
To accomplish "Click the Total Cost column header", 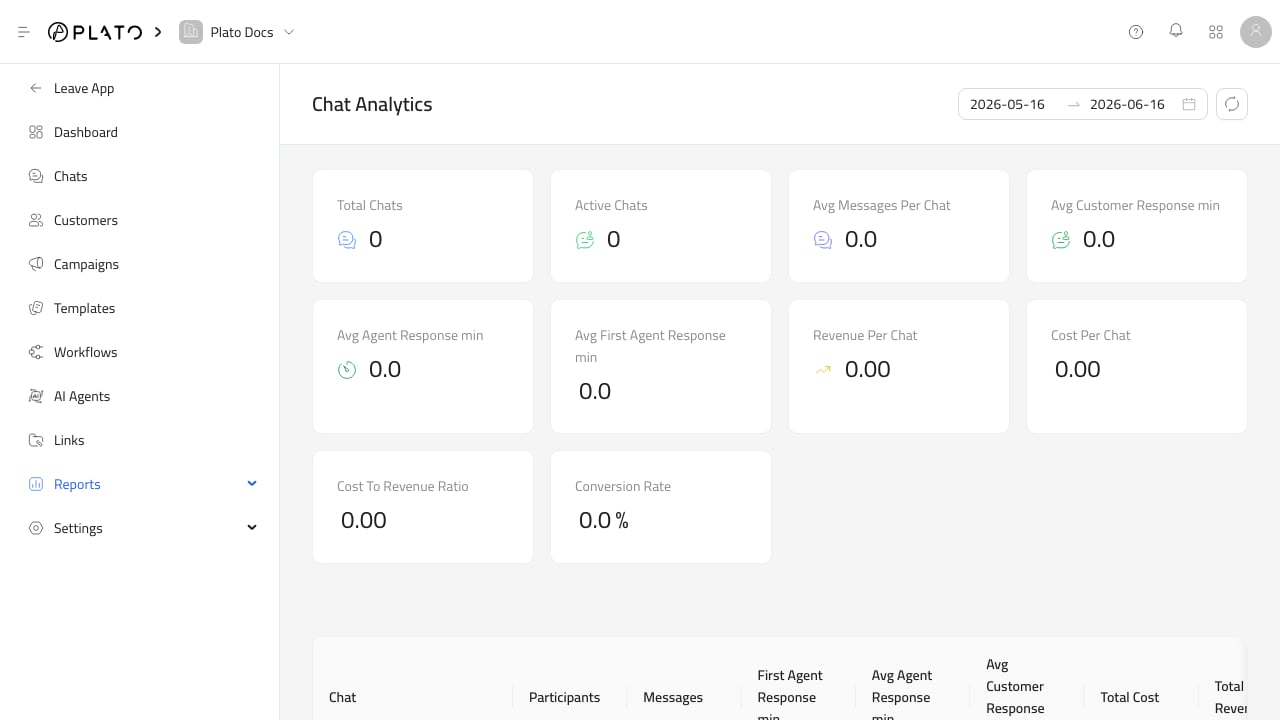I will [x=1130, y=697].
